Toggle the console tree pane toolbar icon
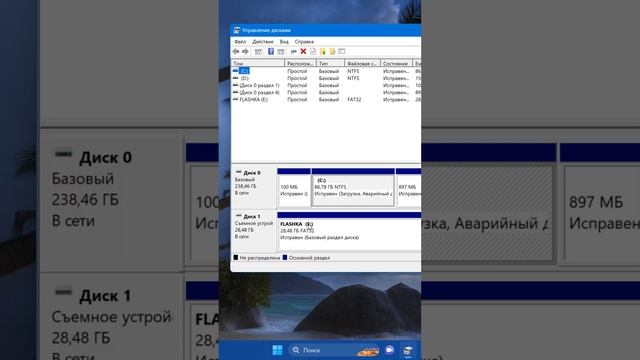 click(x=258, y=51)
